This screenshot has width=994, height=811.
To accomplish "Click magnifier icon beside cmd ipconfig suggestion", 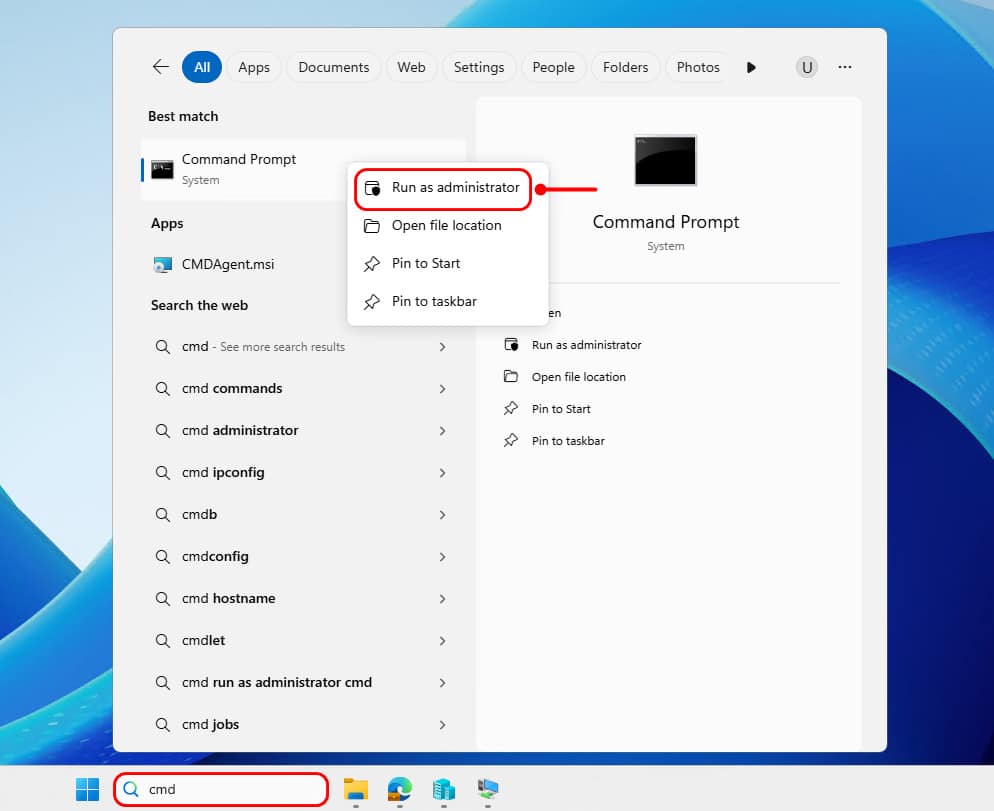I will tap(163, 472).
